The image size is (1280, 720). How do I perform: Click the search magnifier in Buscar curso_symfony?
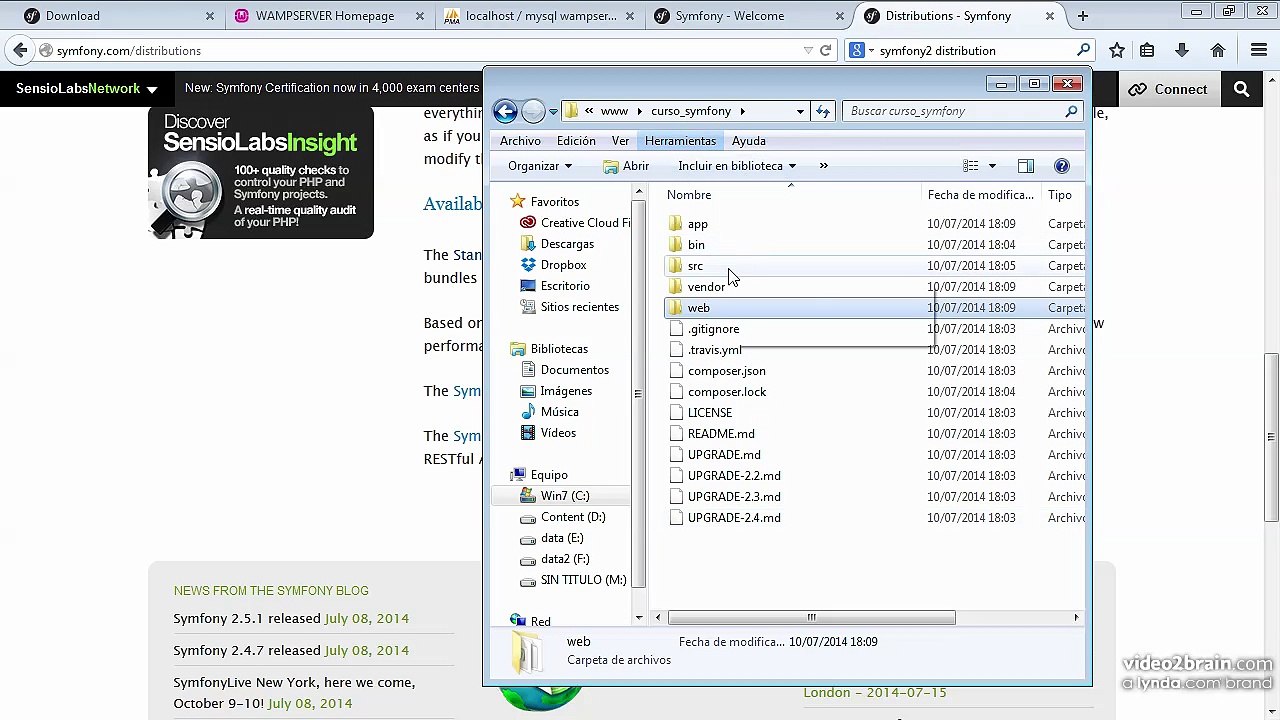tap(1071, 111)
